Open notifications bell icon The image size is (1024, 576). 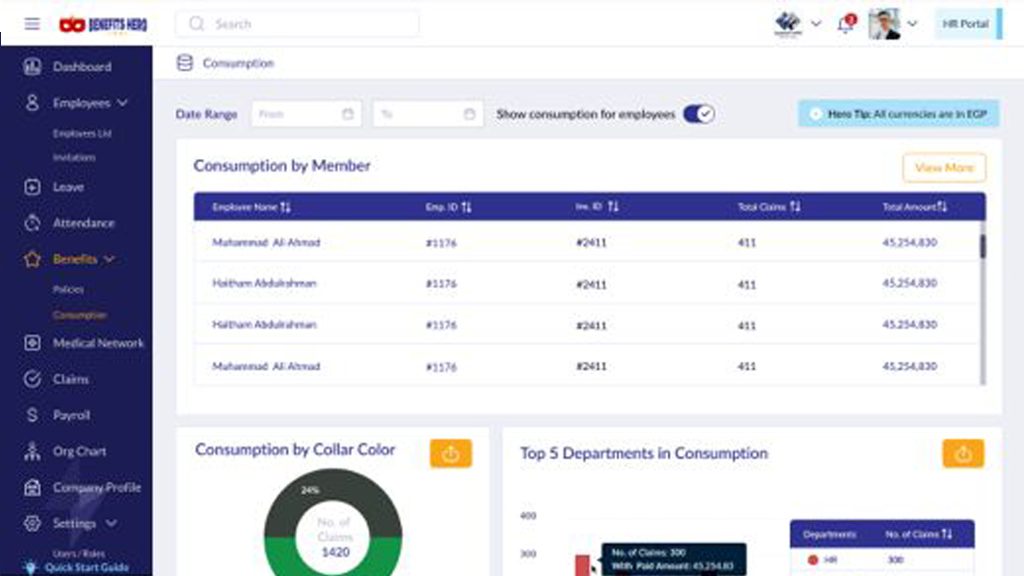[846, 24]
